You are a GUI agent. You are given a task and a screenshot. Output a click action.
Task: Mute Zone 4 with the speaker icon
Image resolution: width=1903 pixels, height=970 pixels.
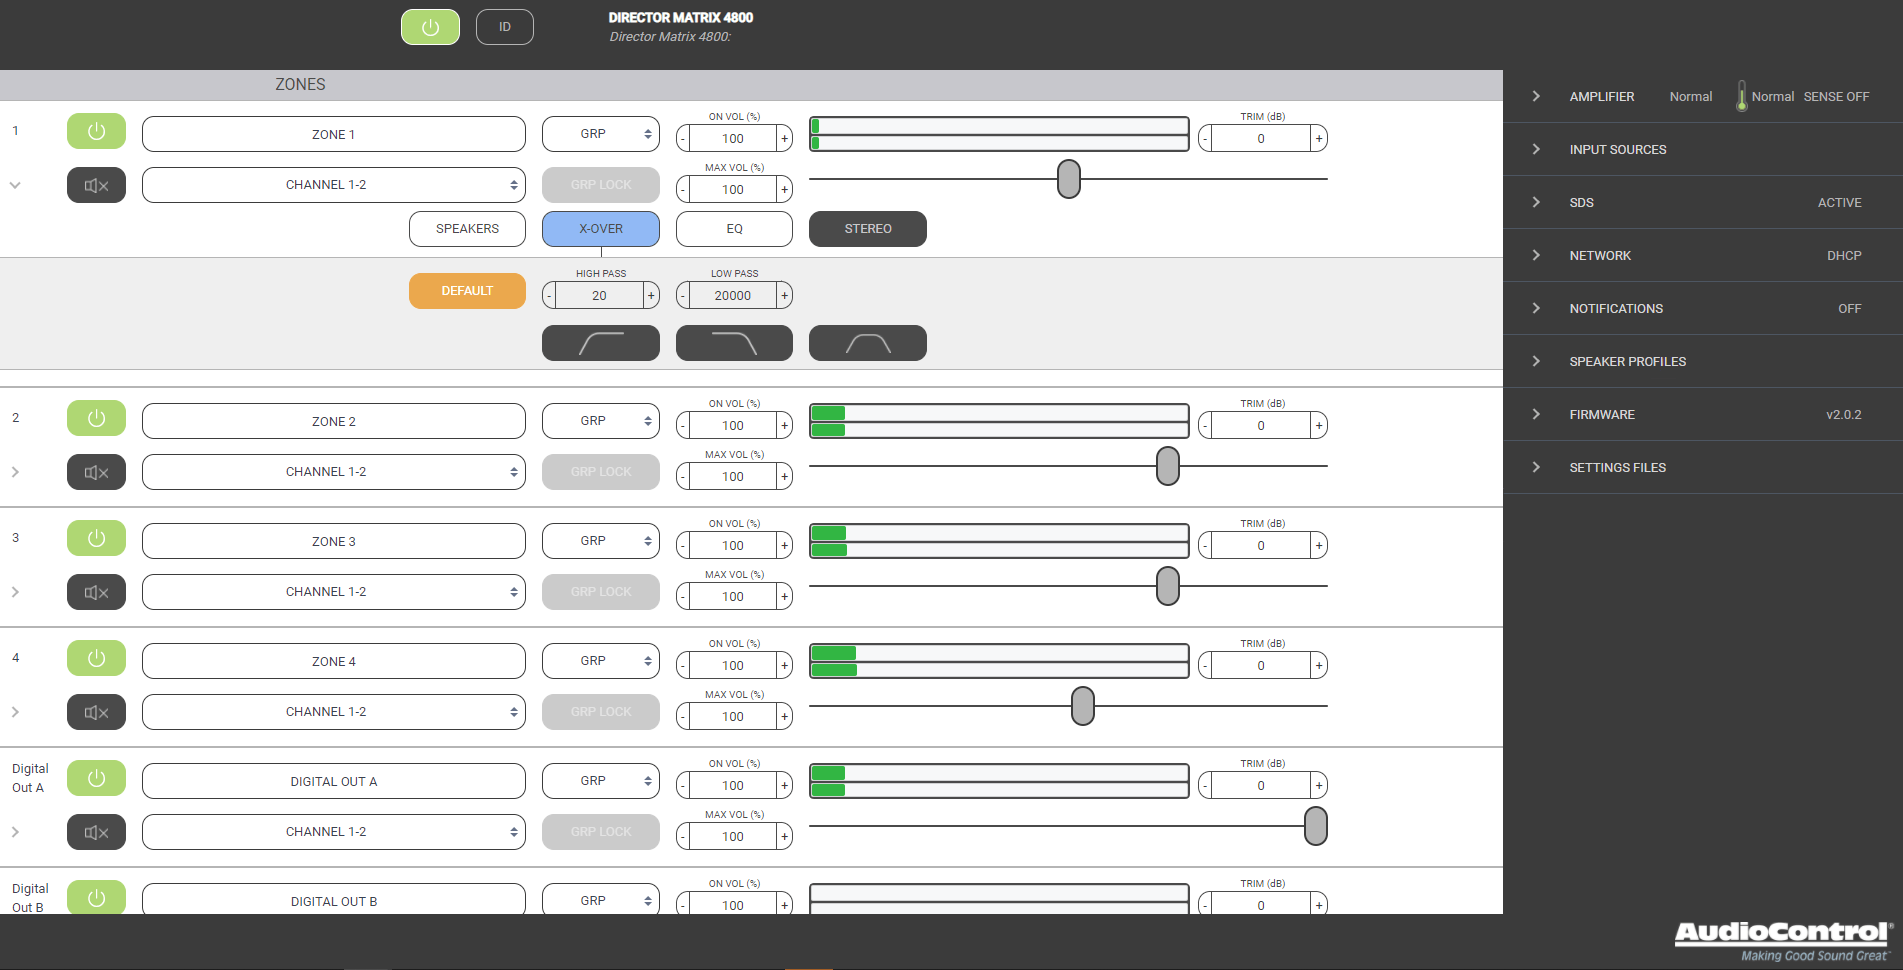(x=96, y=712)
